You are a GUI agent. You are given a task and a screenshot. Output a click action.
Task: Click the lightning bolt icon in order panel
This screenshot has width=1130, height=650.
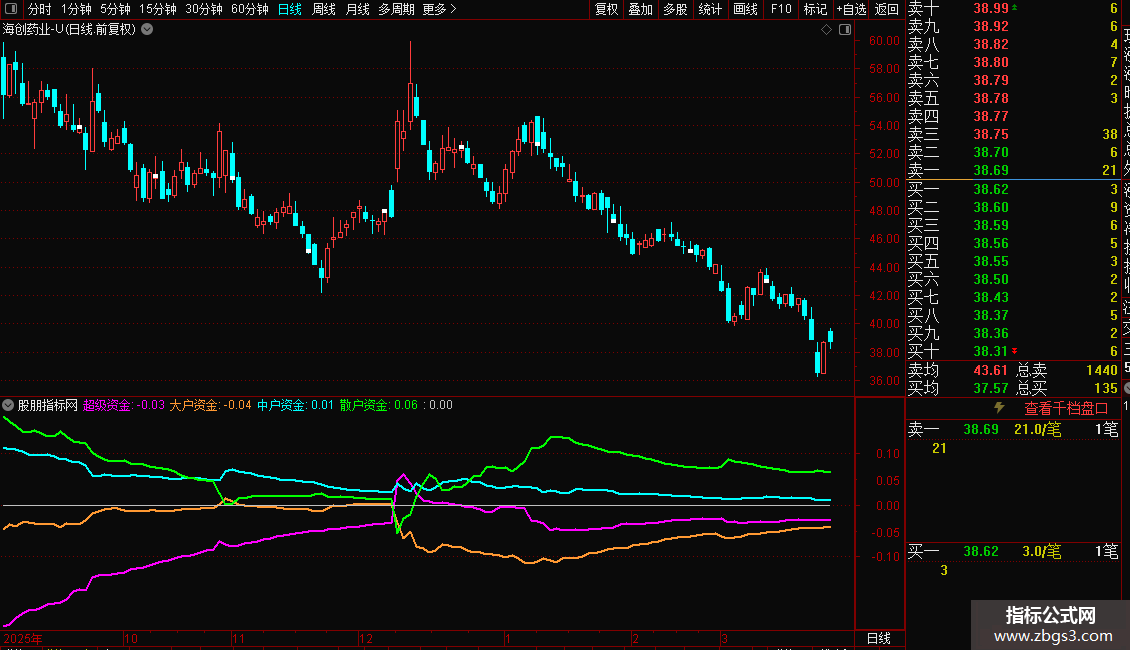pyautogui.click(x=998, y=408)
